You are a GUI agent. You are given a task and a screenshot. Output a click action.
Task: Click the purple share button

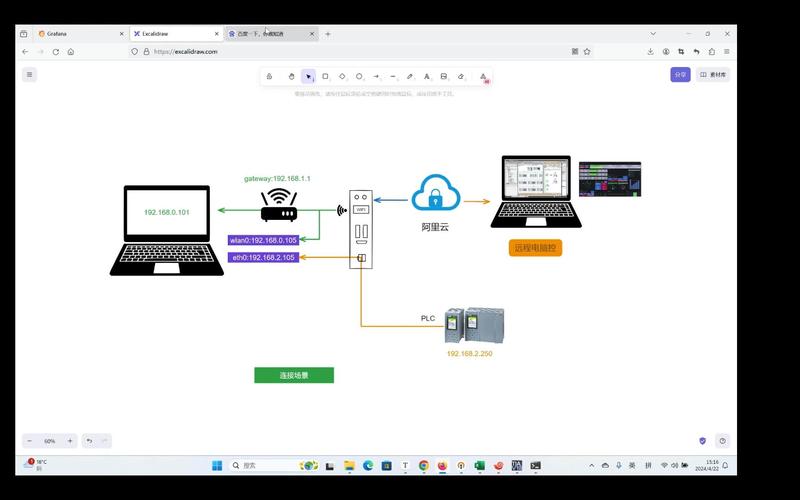(680, 74)
